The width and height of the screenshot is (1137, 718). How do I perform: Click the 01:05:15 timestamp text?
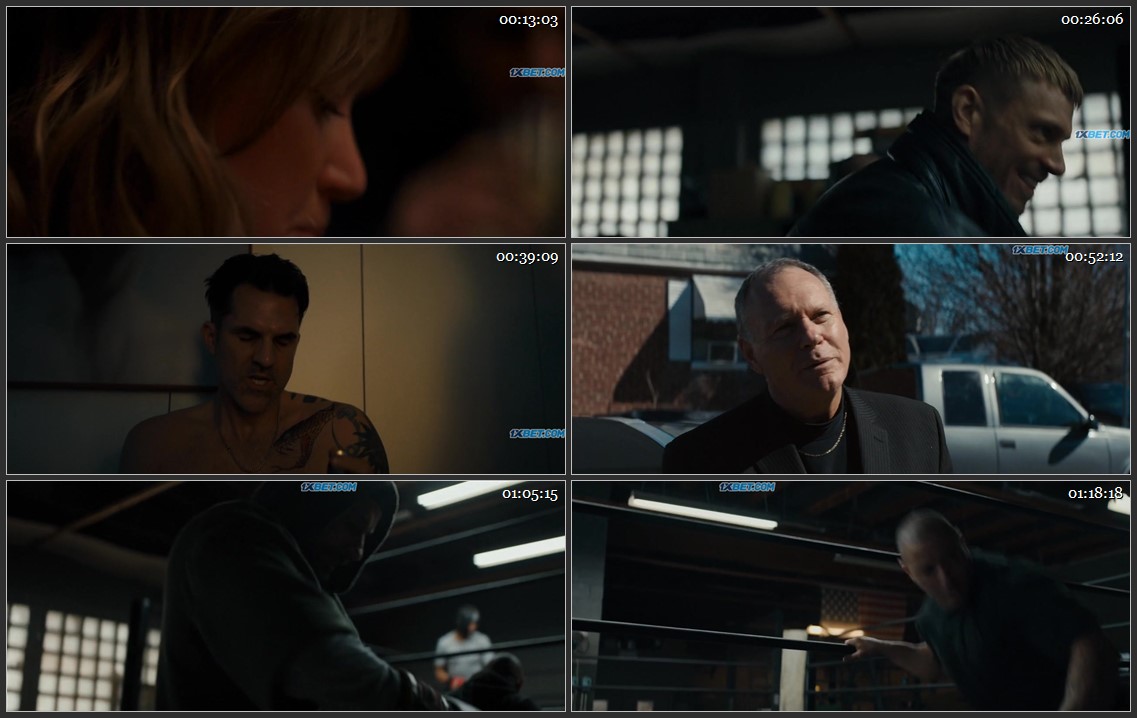pos(530,494)
